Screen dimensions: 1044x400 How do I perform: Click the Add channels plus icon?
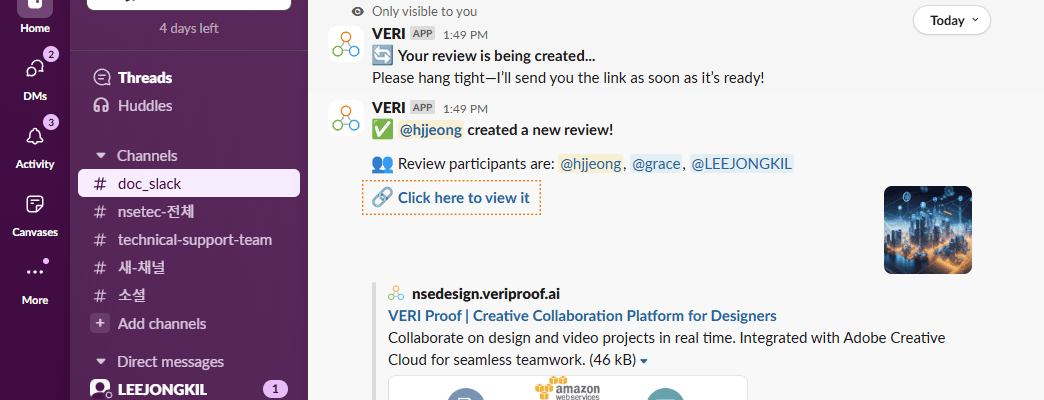[x=100, y=323]
